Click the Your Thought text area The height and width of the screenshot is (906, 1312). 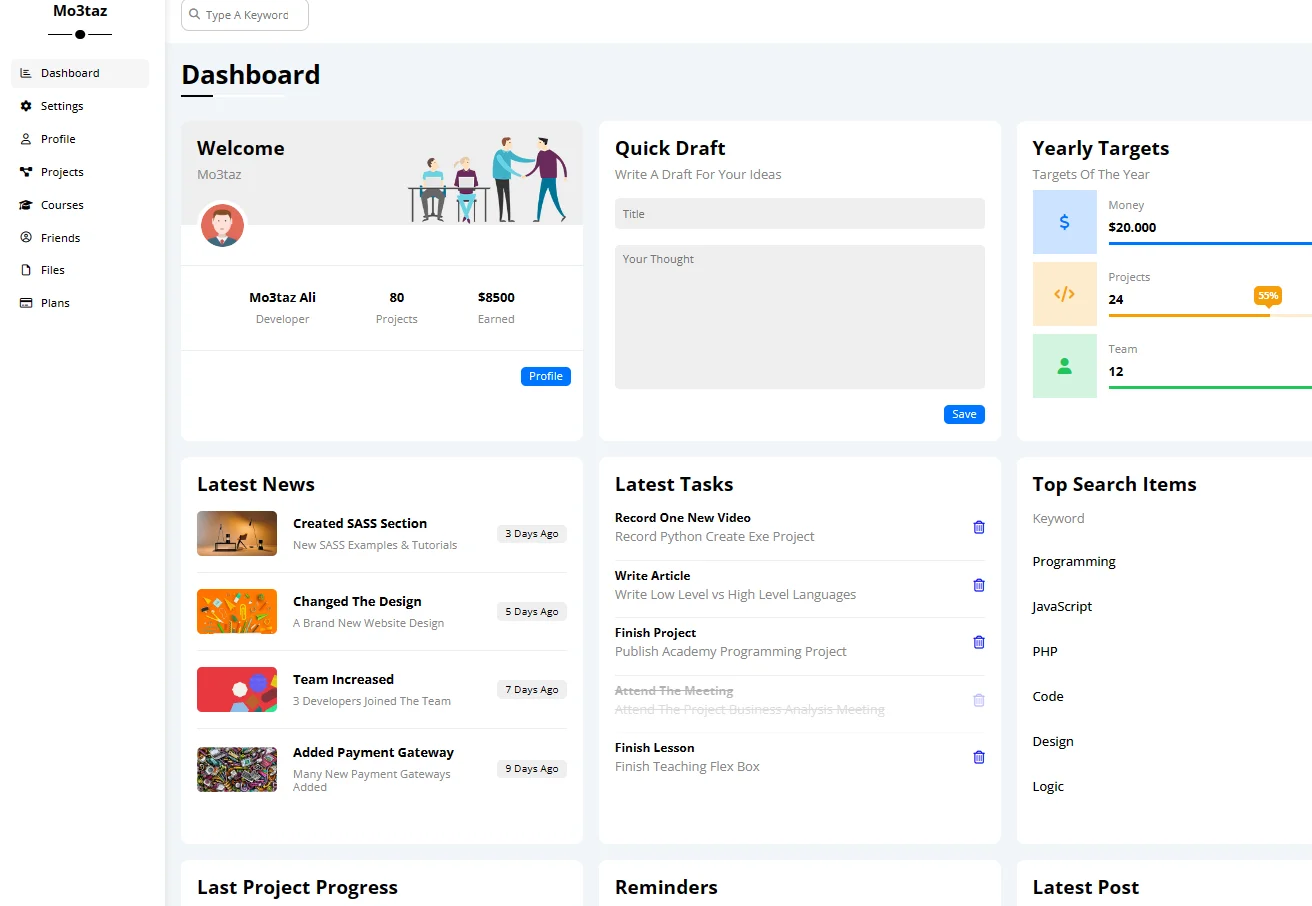800,317
